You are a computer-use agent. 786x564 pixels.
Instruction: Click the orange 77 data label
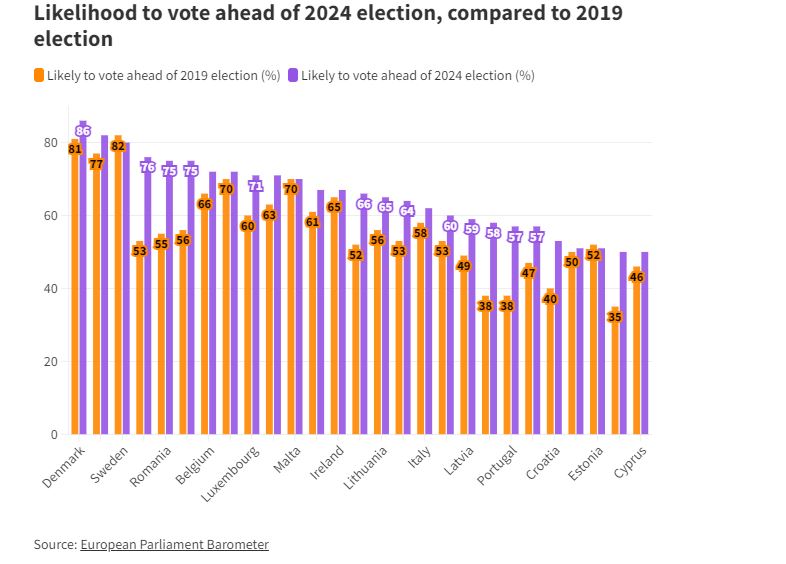[96, 164]
